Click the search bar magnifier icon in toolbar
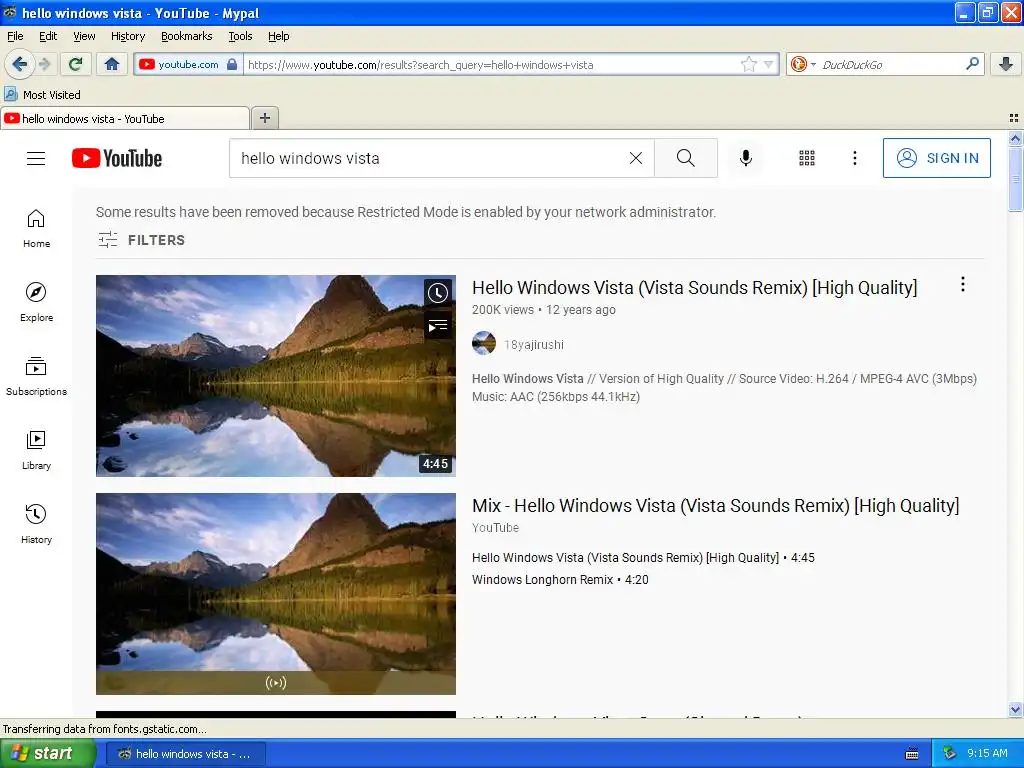Image resolution: width=1024 pixels, height=768 pixels. point(972,63)
